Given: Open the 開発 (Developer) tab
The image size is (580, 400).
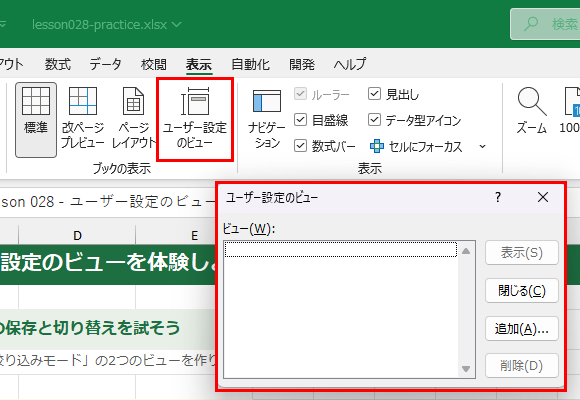Looking at the screenshot, I should click(302, 64).
